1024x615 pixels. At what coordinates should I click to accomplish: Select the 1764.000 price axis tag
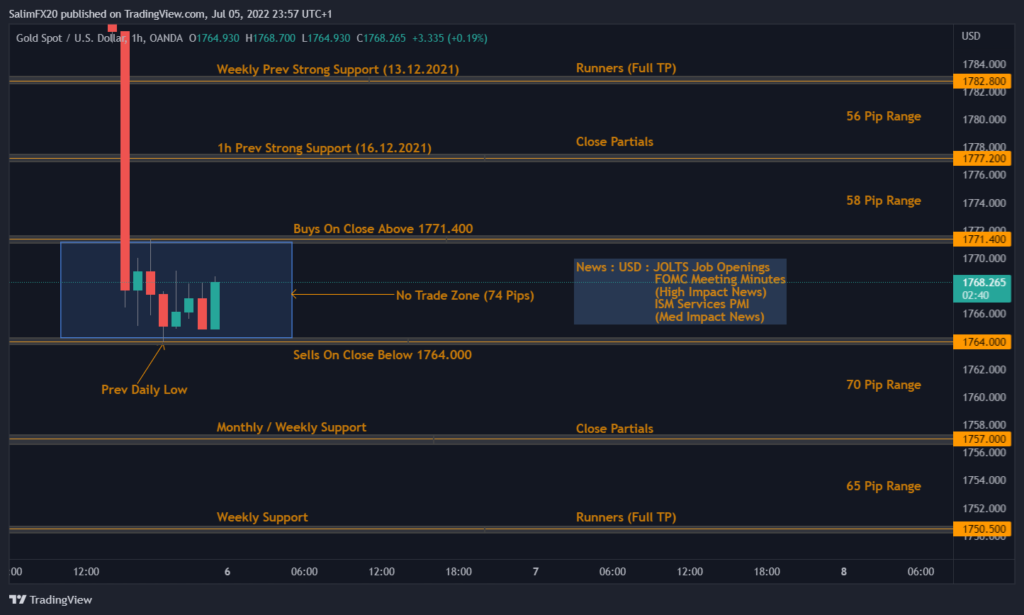coord(985,342)
